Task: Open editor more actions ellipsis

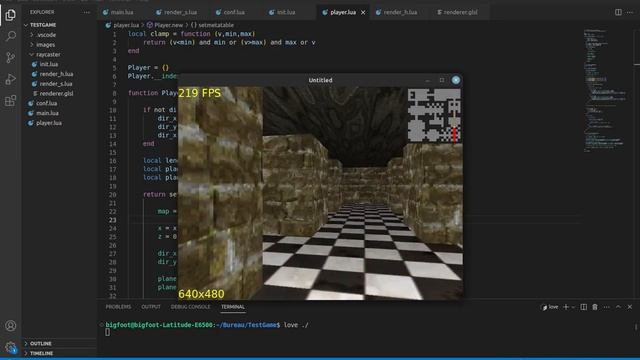Action: pos(630,12)
